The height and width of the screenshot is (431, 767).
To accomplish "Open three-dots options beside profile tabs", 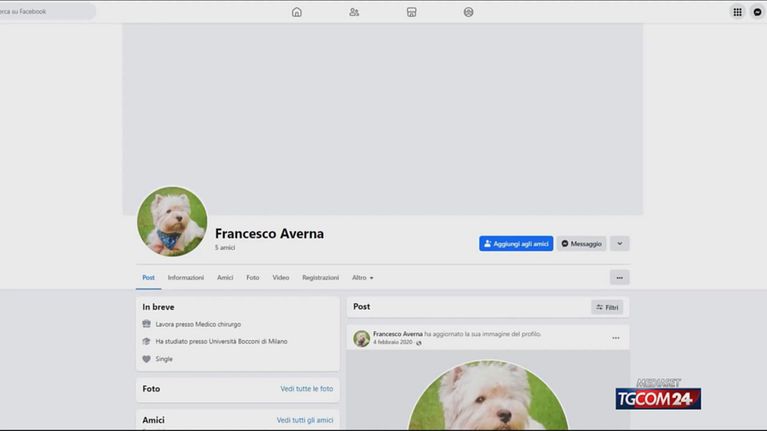I will 619,277.
